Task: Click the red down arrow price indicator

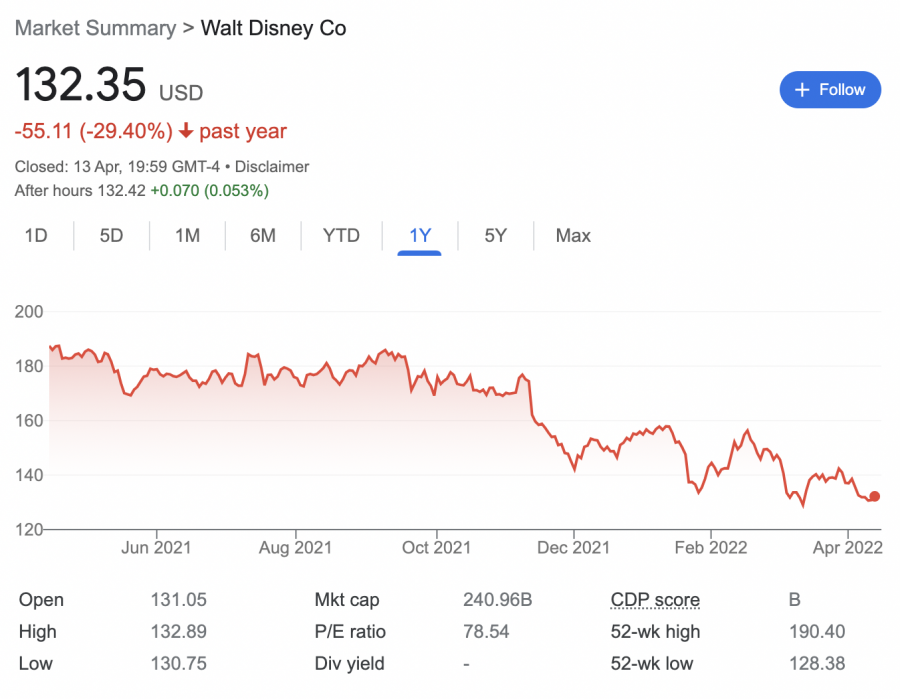Action: pyautogui.click(x=185, y=131)
